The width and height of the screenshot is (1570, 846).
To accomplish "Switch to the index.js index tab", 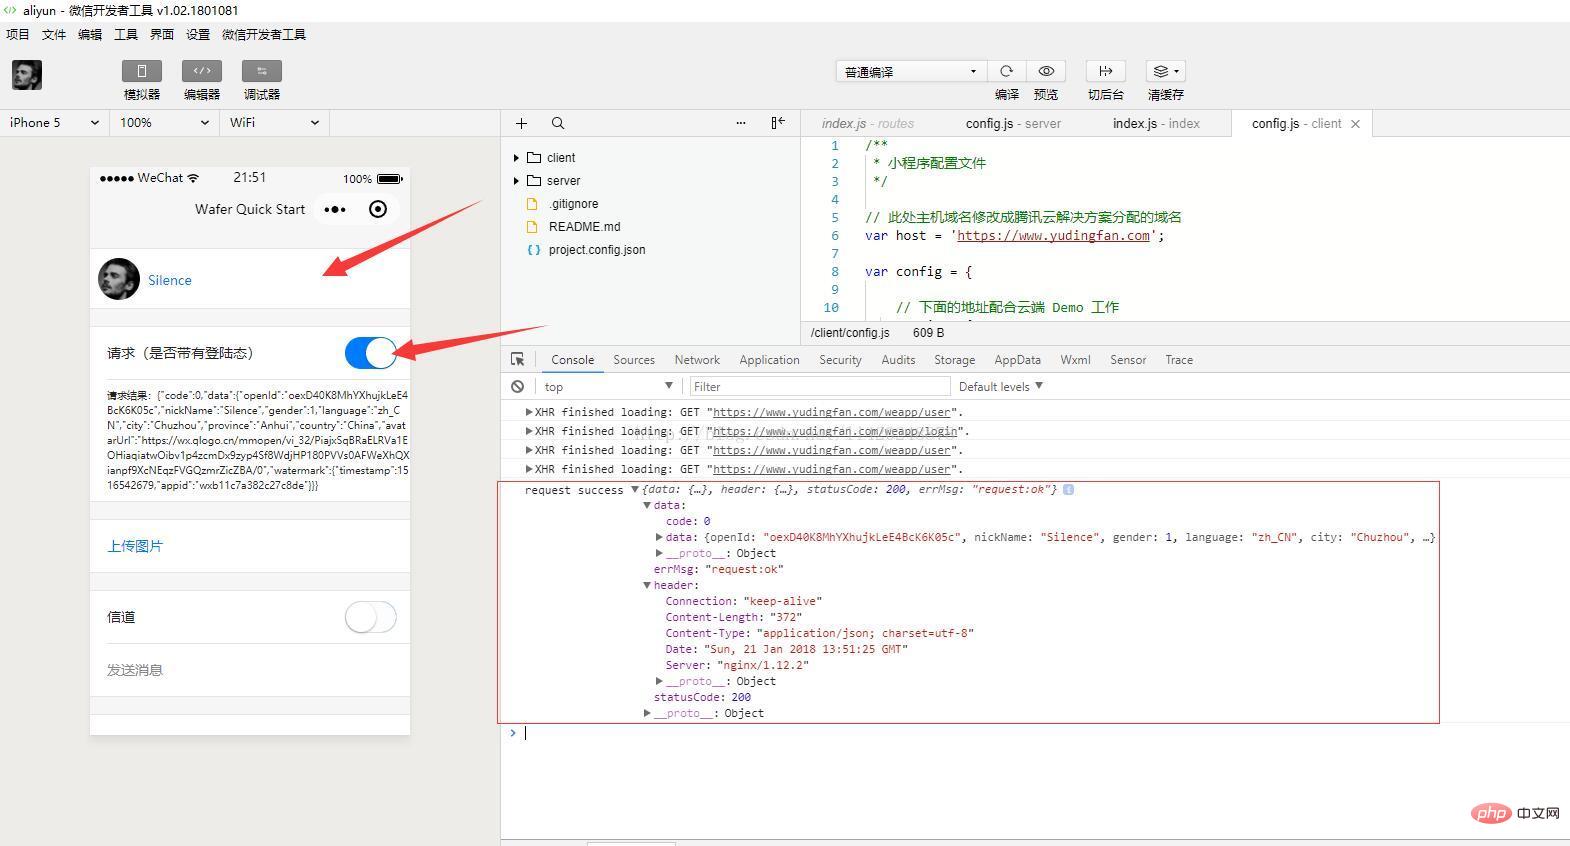I will [1156, 123].
